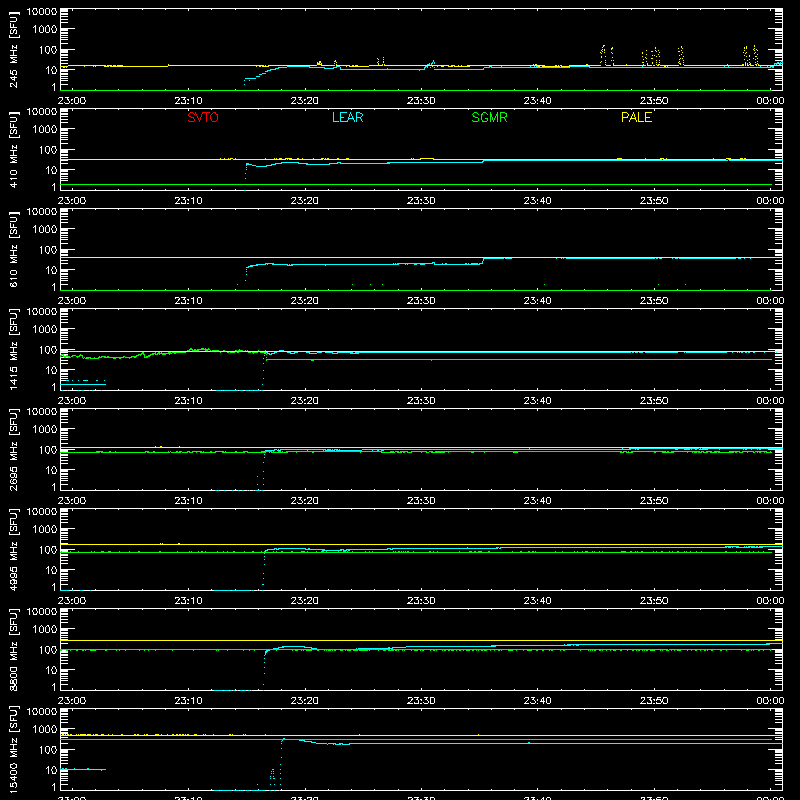The image size is (800, 800).
Task: Click the 10 y-axis value on 1415 MHz plot
Action: pos(51,370)
